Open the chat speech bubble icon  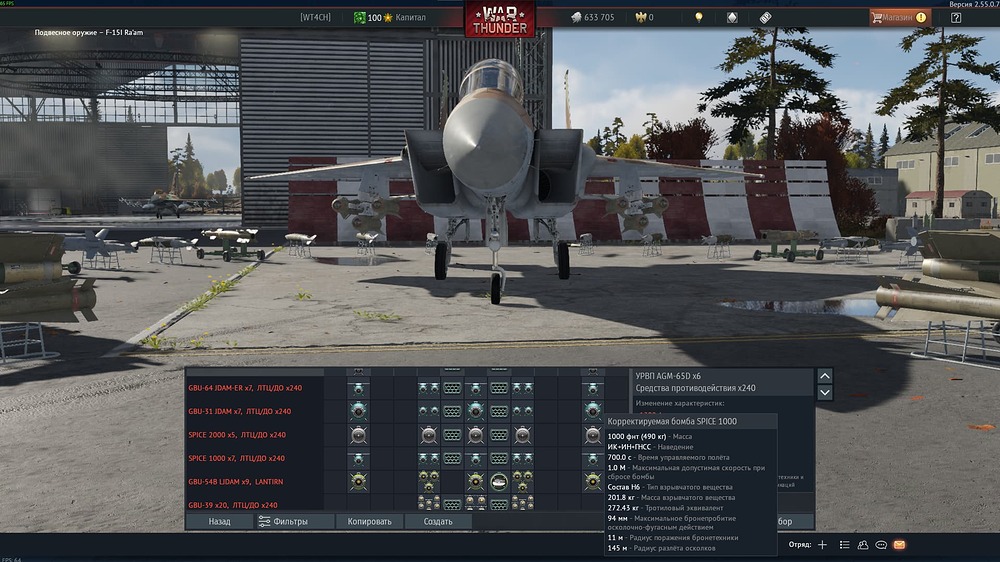(x=881, y=545)
